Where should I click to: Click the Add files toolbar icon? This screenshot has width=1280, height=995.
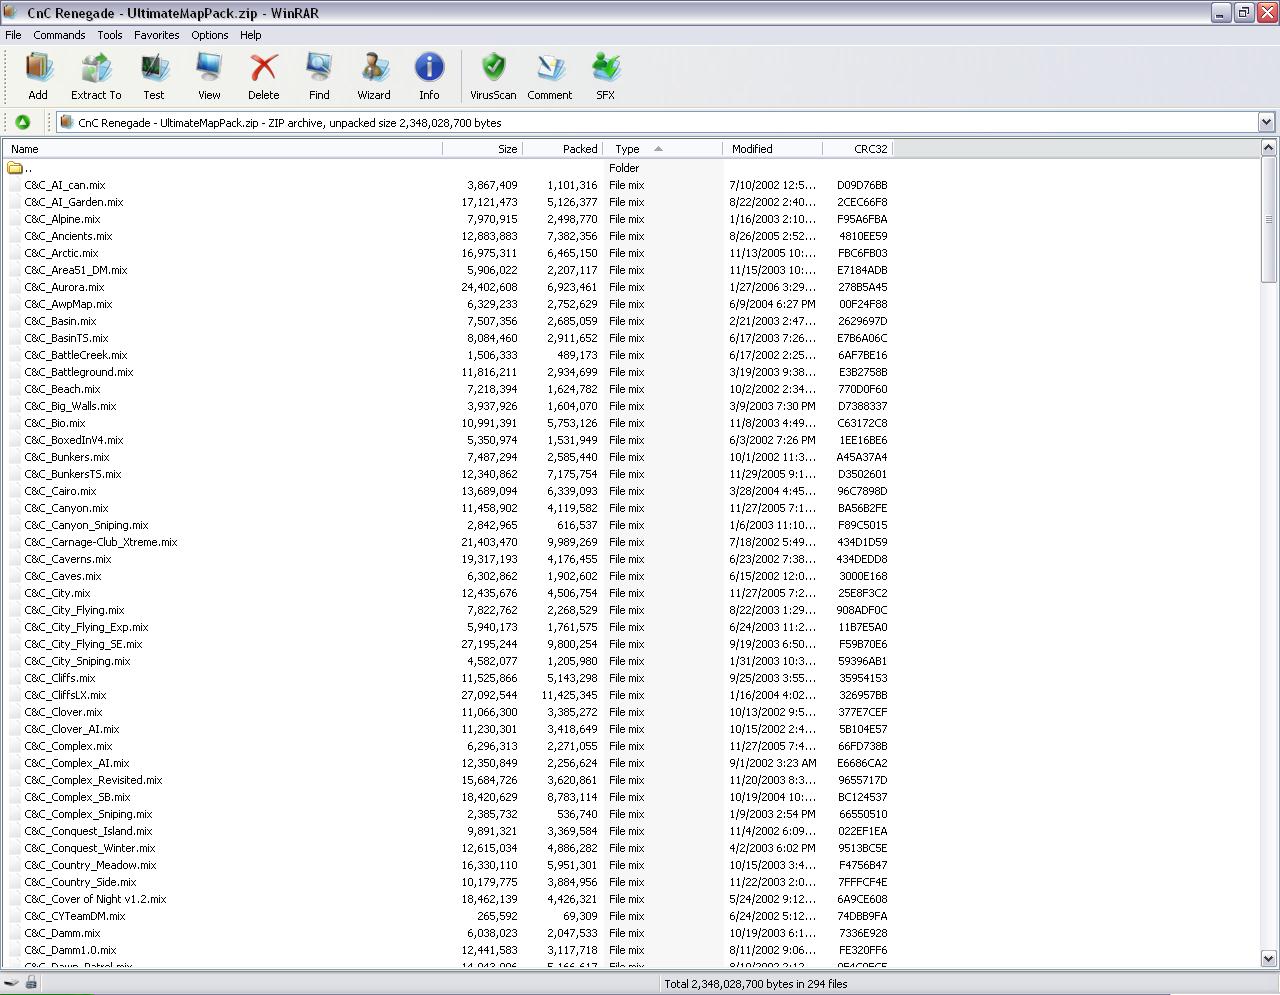38,77
